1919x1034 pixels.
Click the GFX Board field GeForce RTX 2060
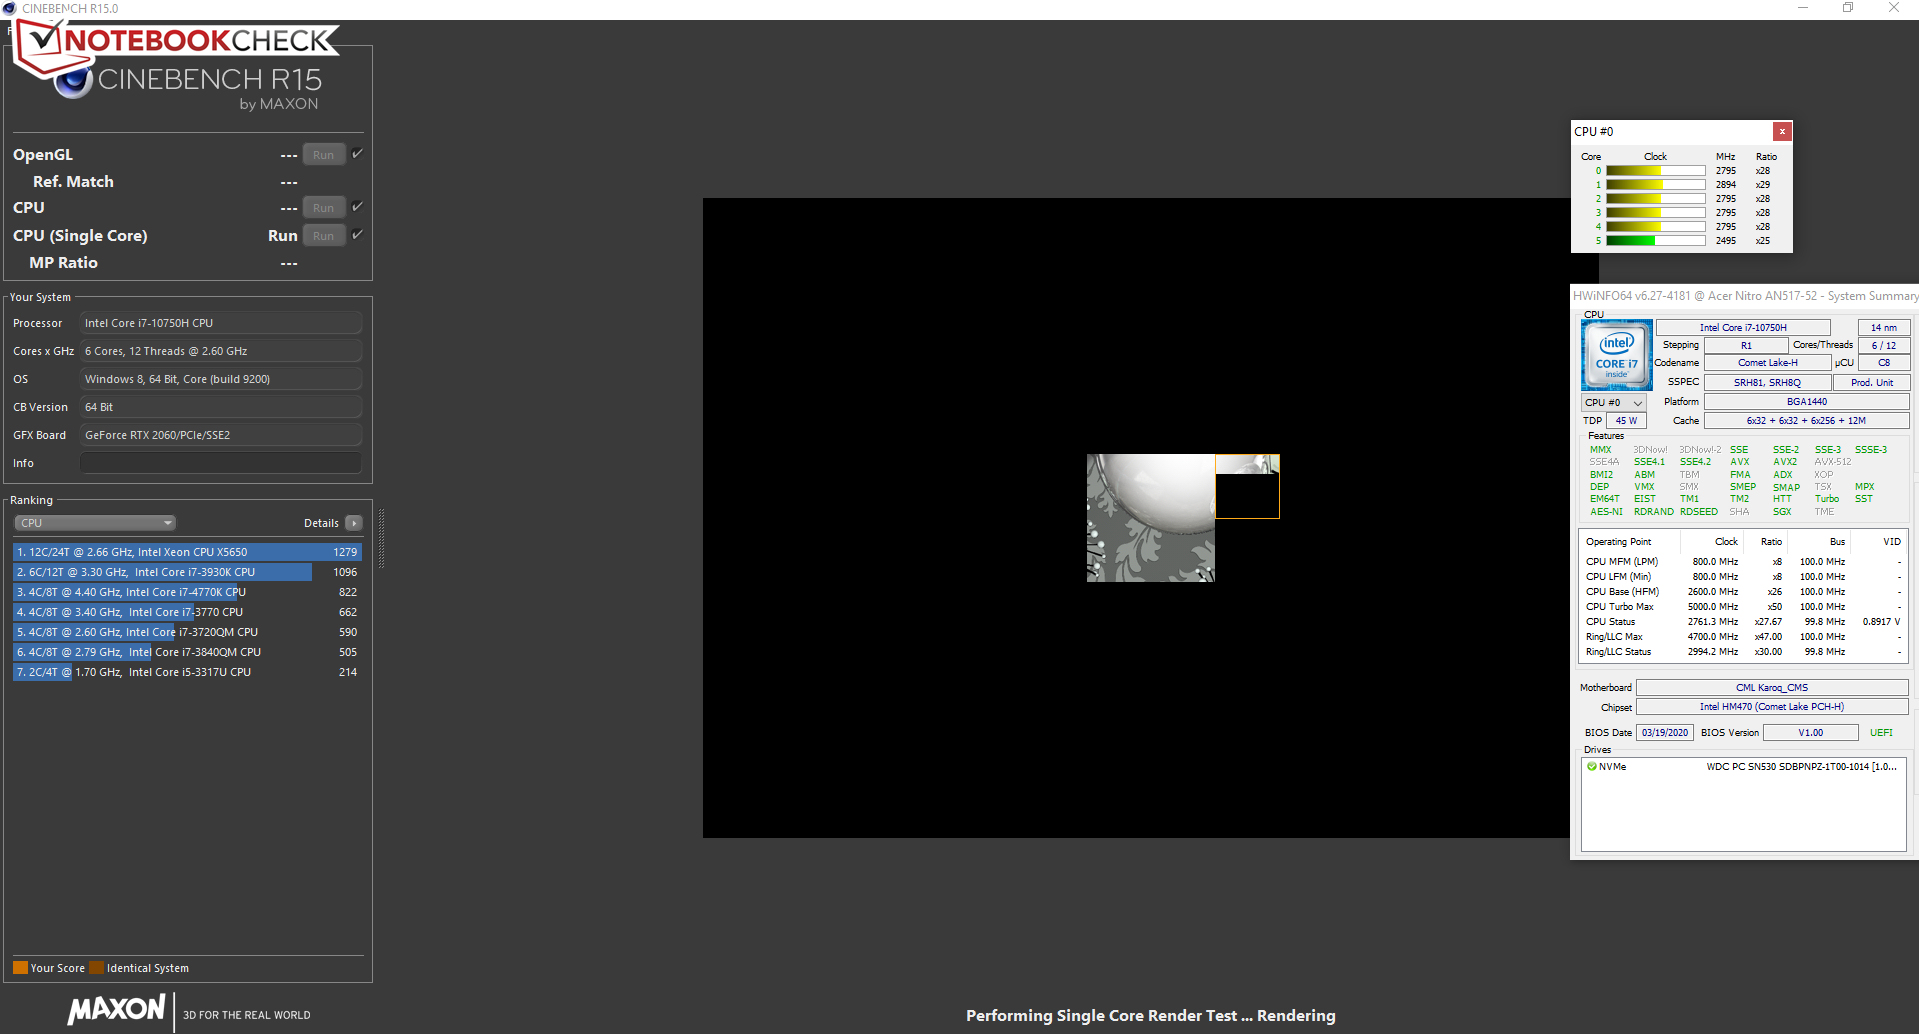click(220, 435)
